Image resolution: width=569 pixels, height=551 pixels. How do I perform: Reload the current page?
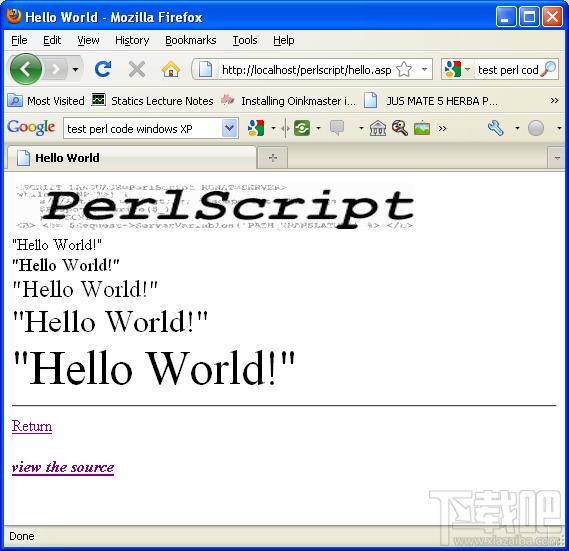click(103, 69)
